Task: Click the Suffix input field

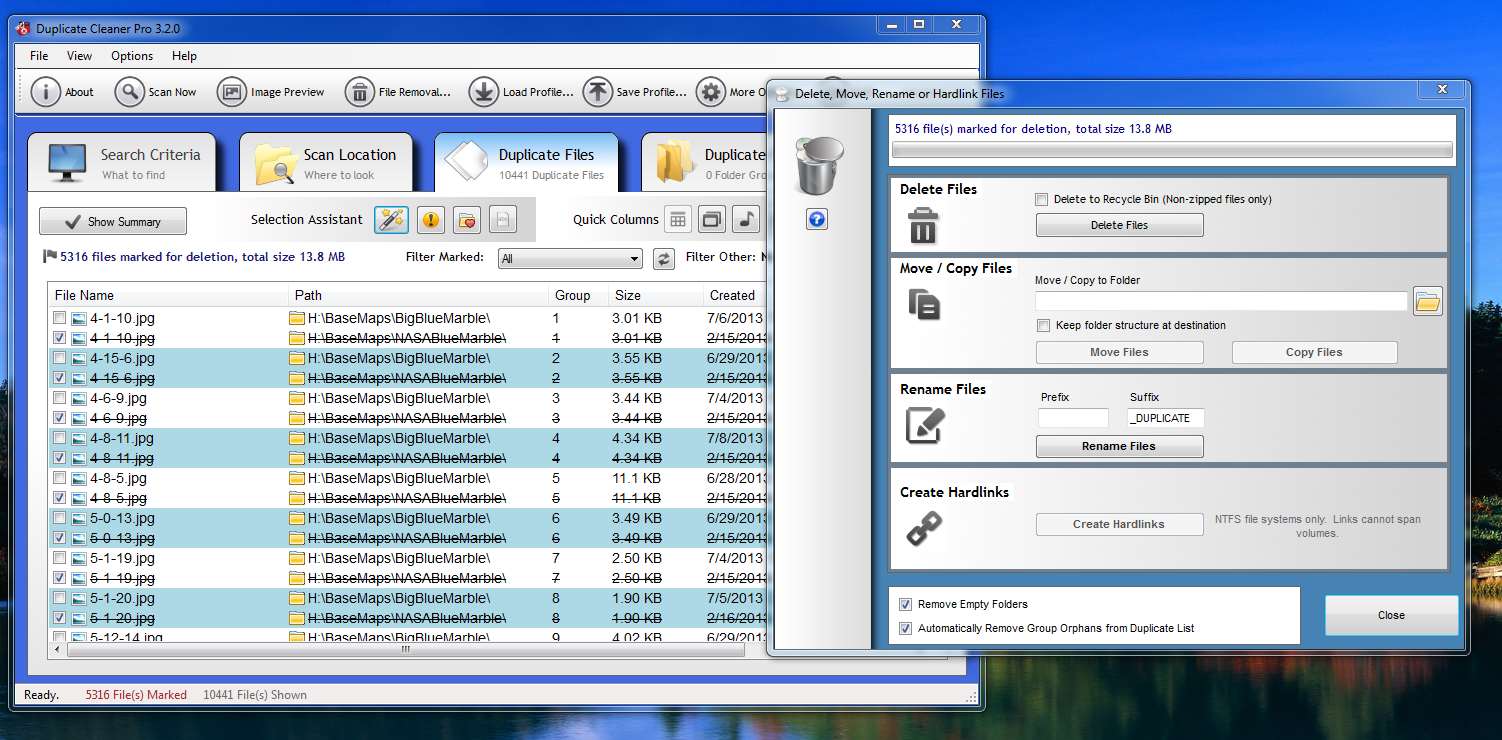Action: [x=1165, y=418]
